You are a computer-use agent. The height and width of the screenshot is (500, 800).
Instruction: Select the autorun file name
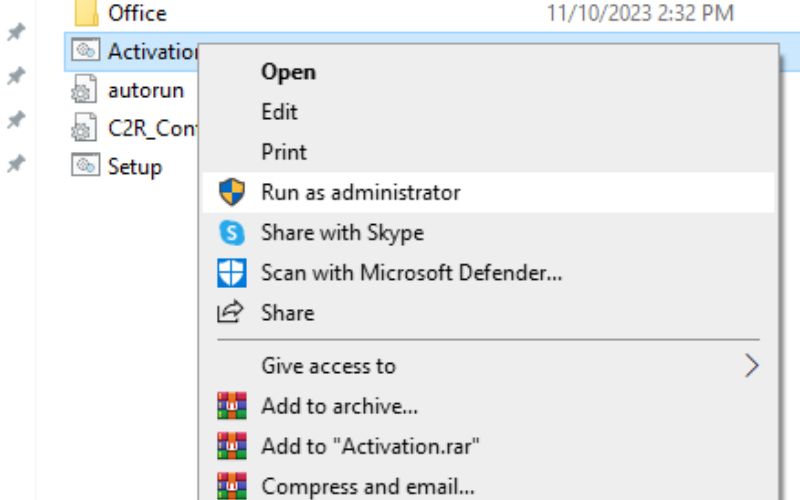pos(146,90)
